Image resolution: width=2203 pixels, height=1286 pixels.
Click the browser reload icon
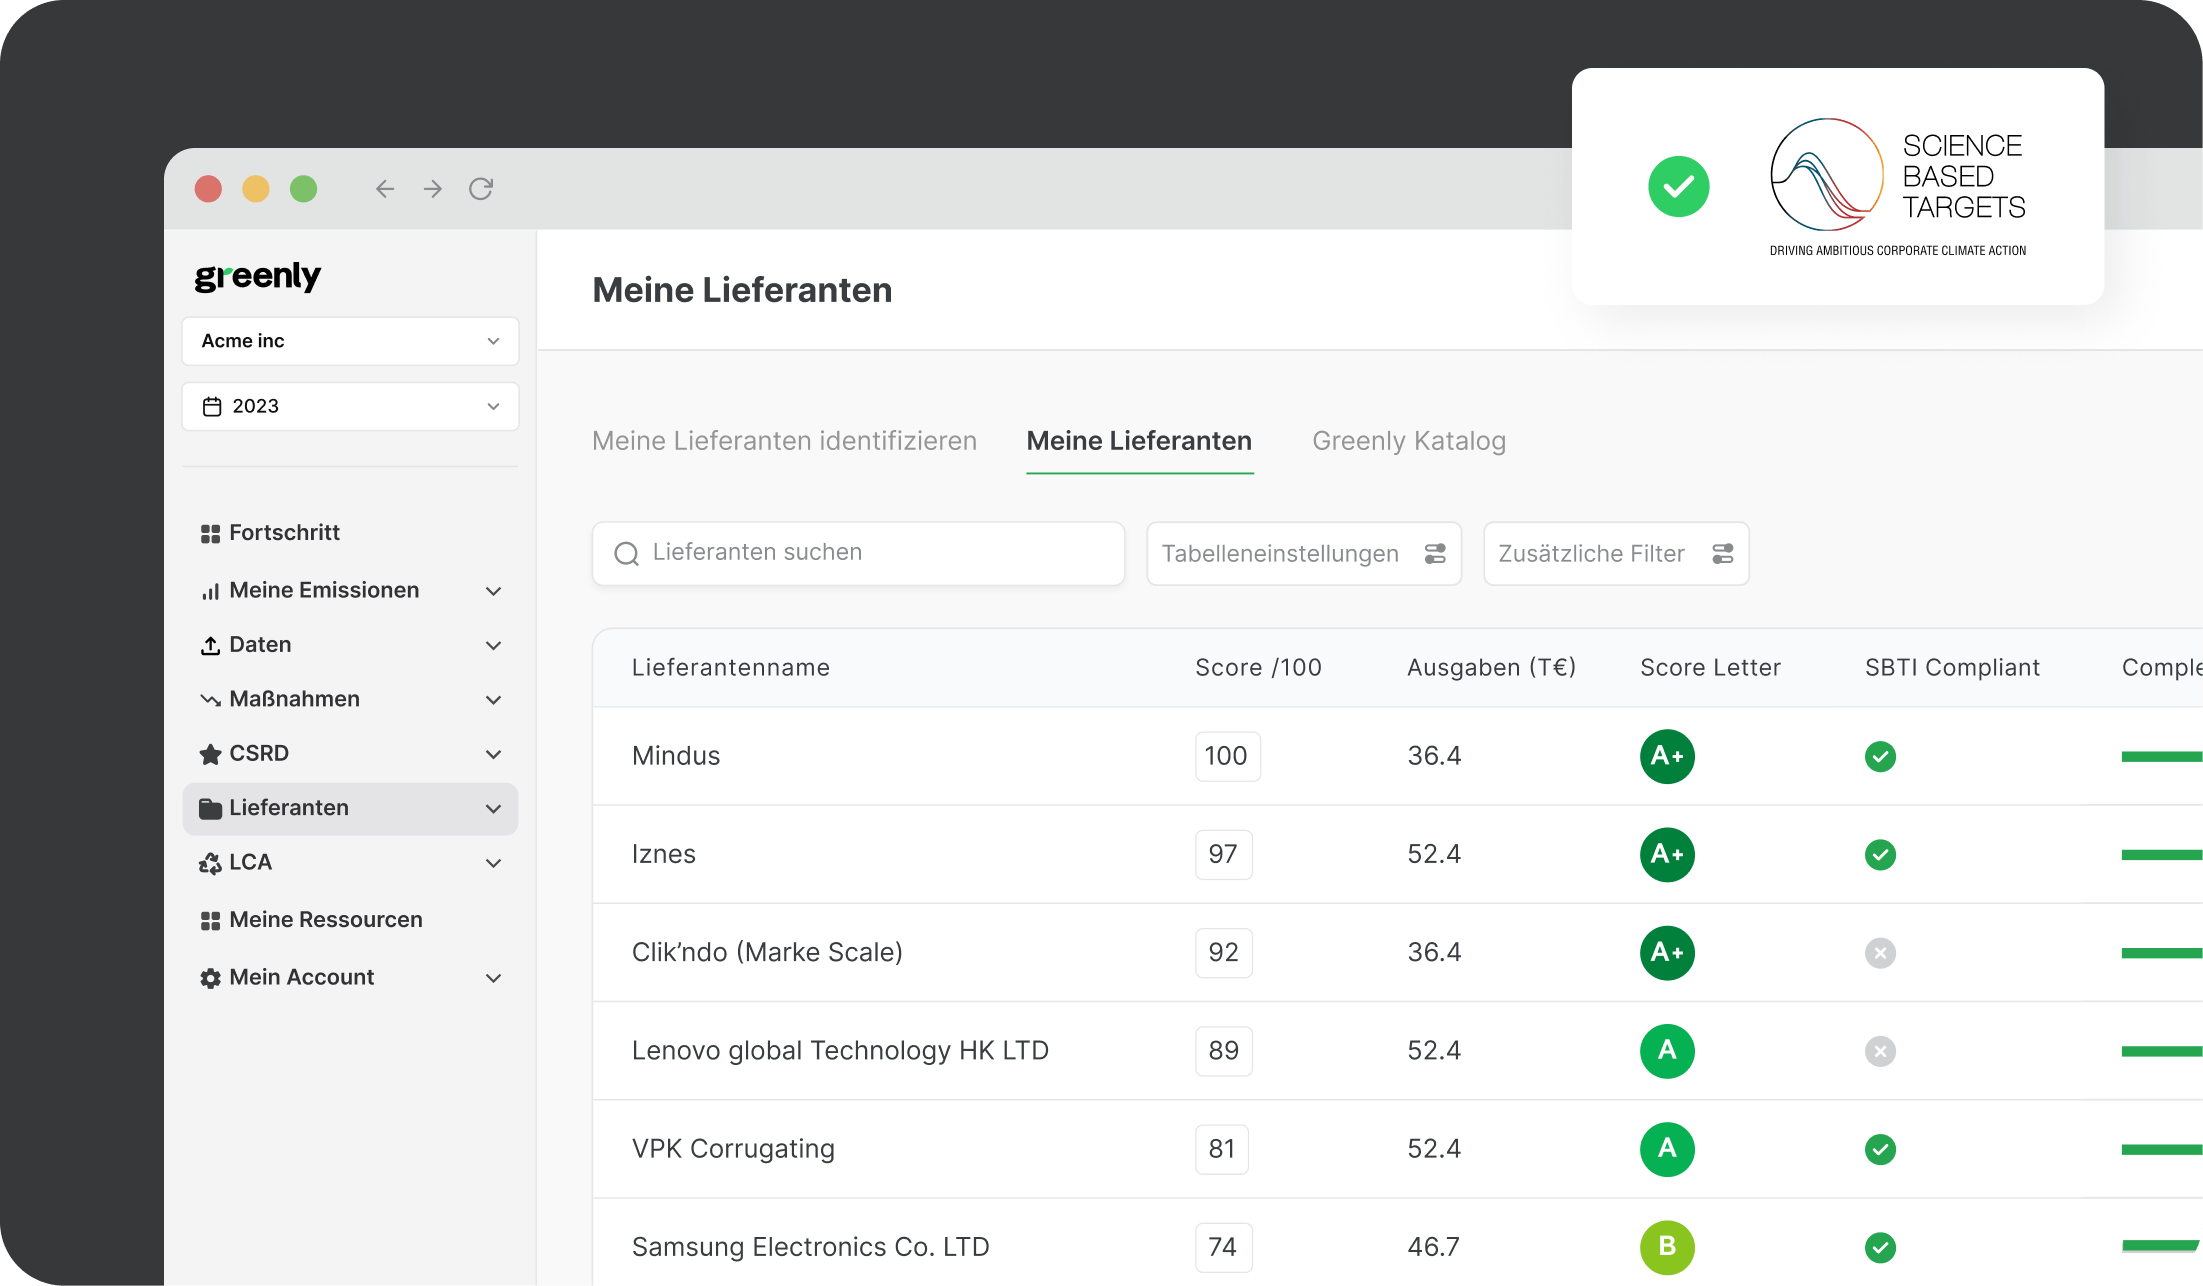click(481, 189)
